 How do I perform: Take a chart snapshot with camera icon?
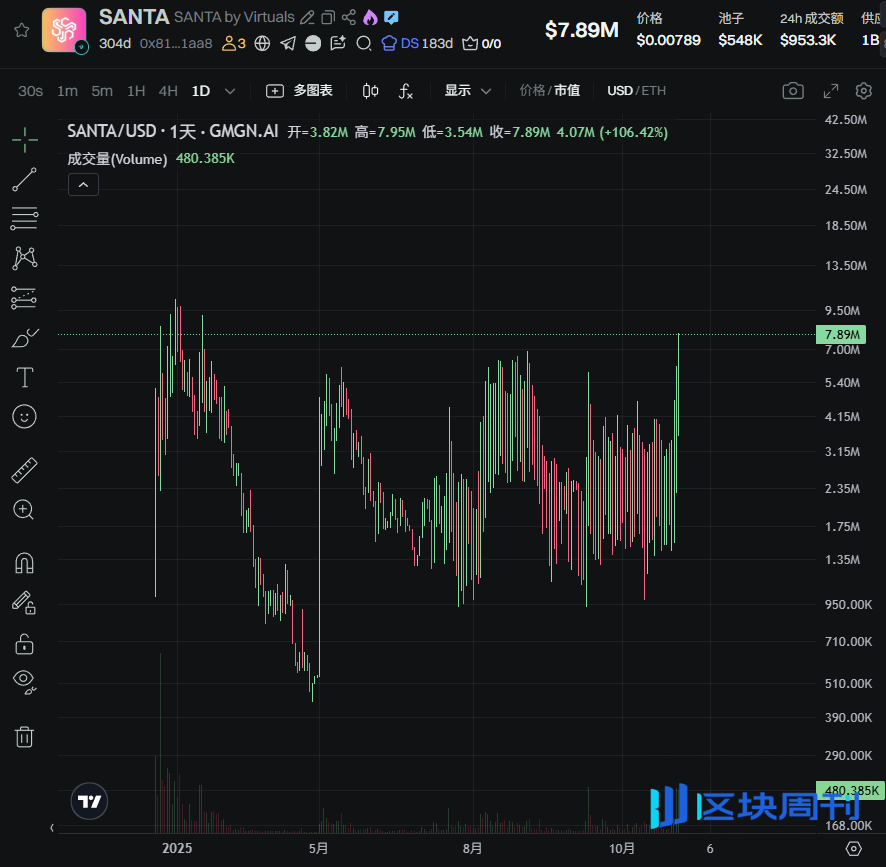click(x=793, y=91)
